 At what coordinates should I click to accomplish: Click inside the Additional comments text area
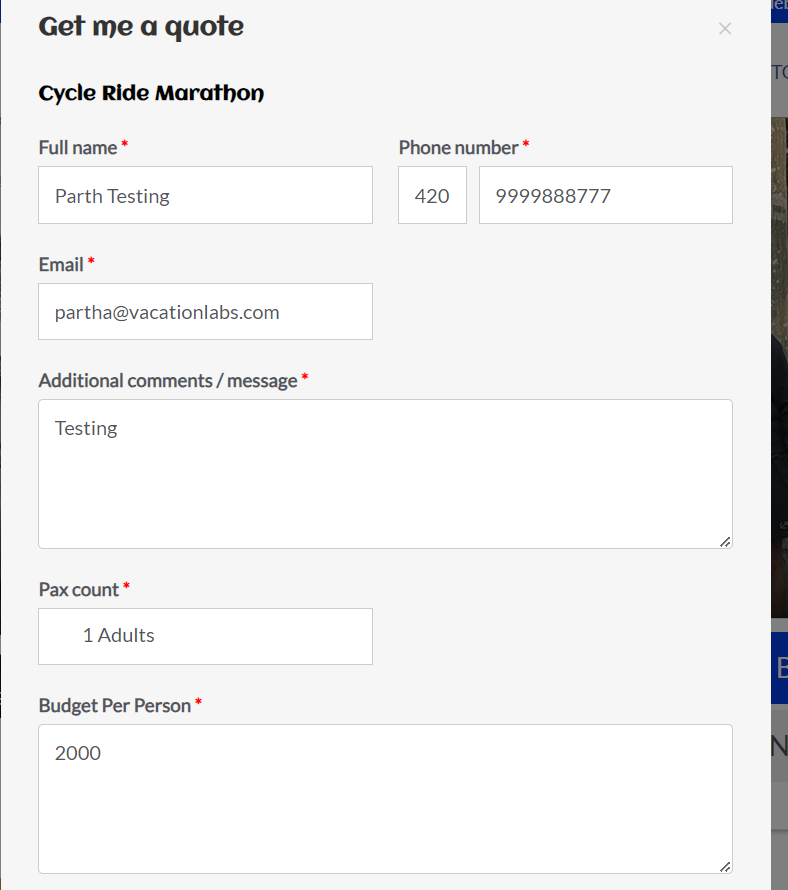385,474
